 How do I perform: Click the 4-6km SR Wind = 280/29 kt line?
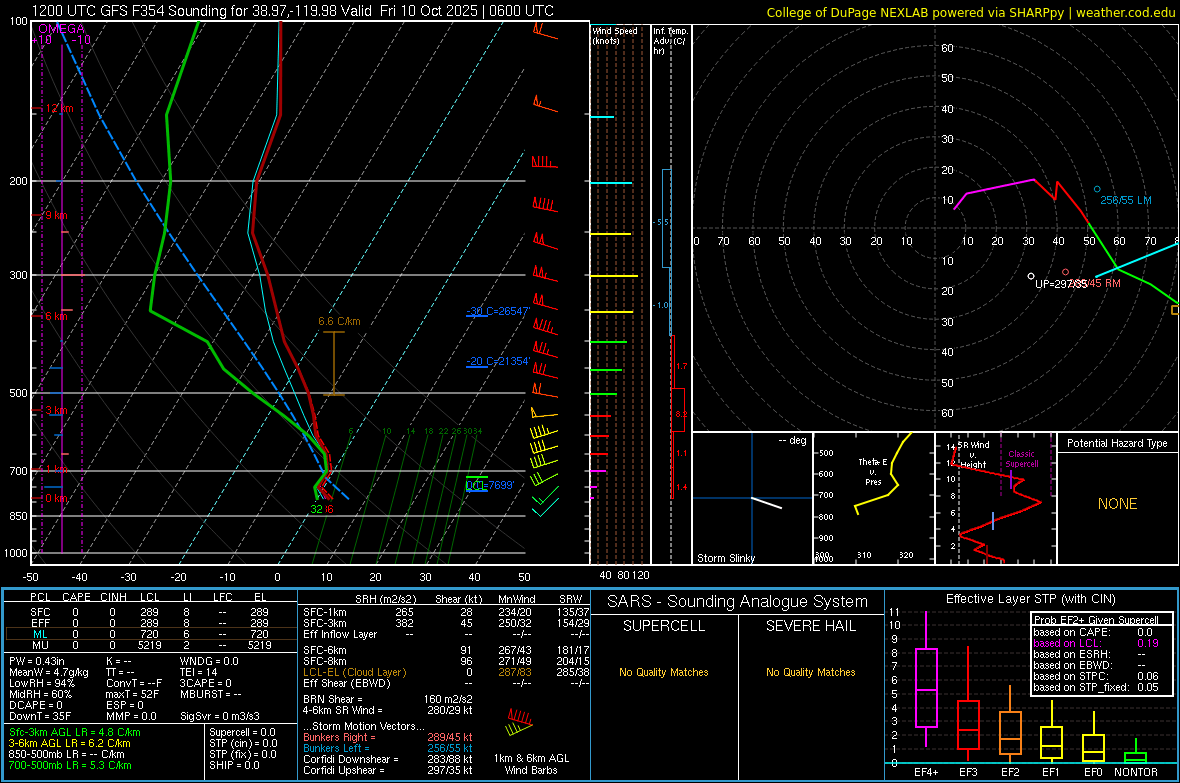click(388, 711)
